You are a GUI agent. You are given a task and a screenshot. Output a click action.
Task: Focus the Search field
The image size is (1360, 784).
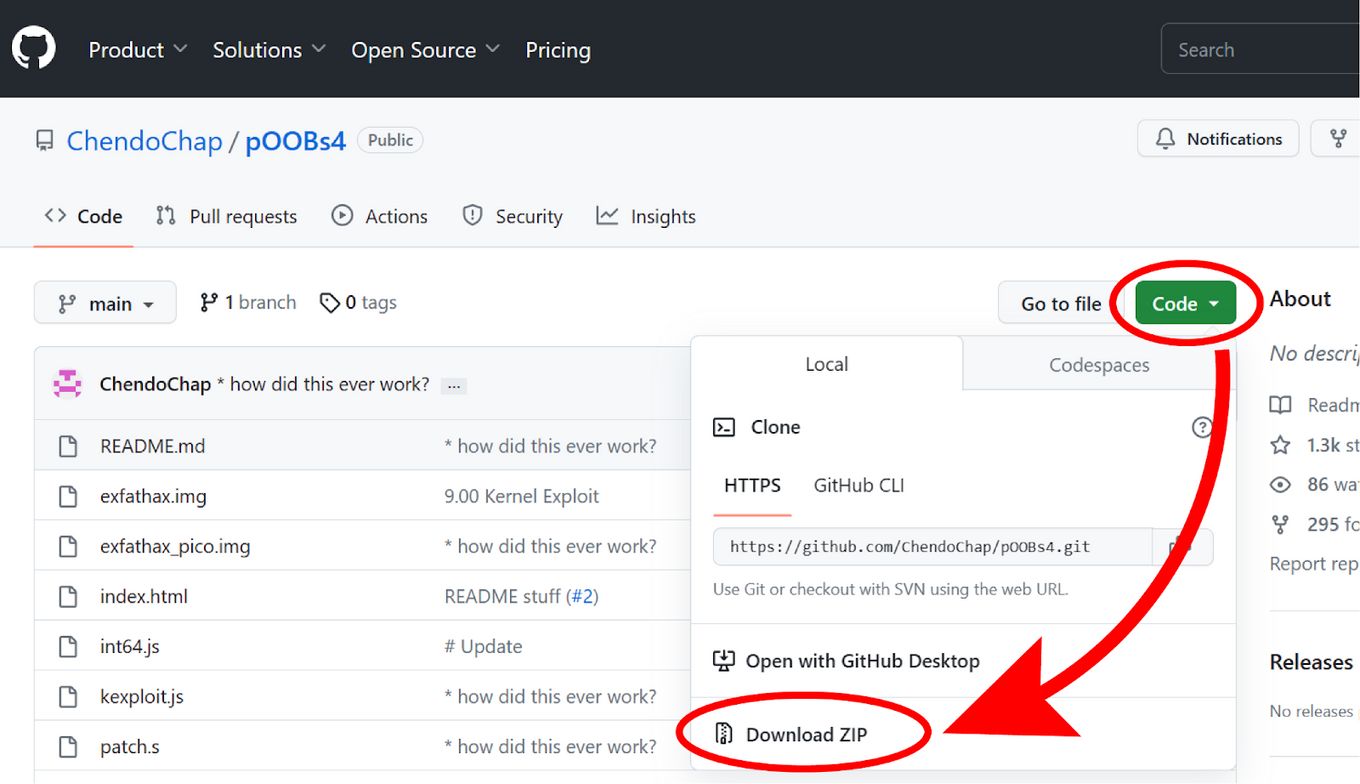click(x=1260, y=49)
